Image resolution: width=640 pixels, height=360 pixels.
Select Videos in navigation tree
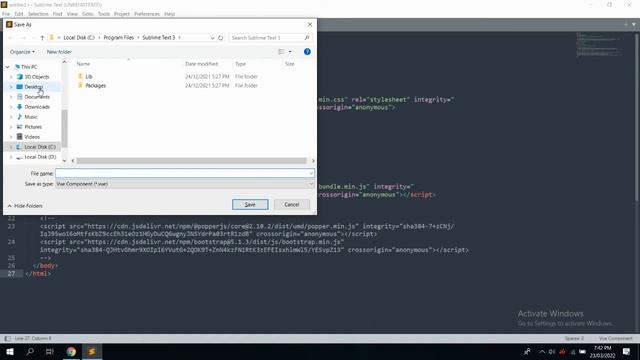32,137
